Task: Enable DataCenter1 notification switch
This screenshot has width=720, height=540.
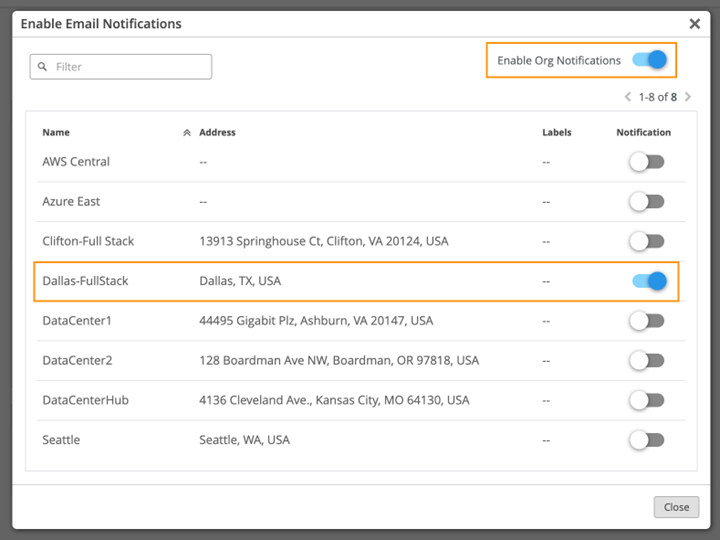Action: [x=646, y=321]
